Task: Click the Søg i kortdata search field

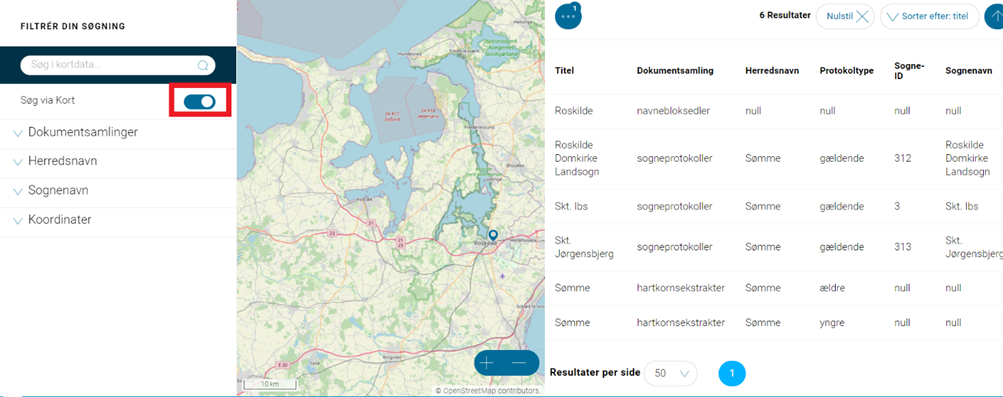Action: (118, 65)
